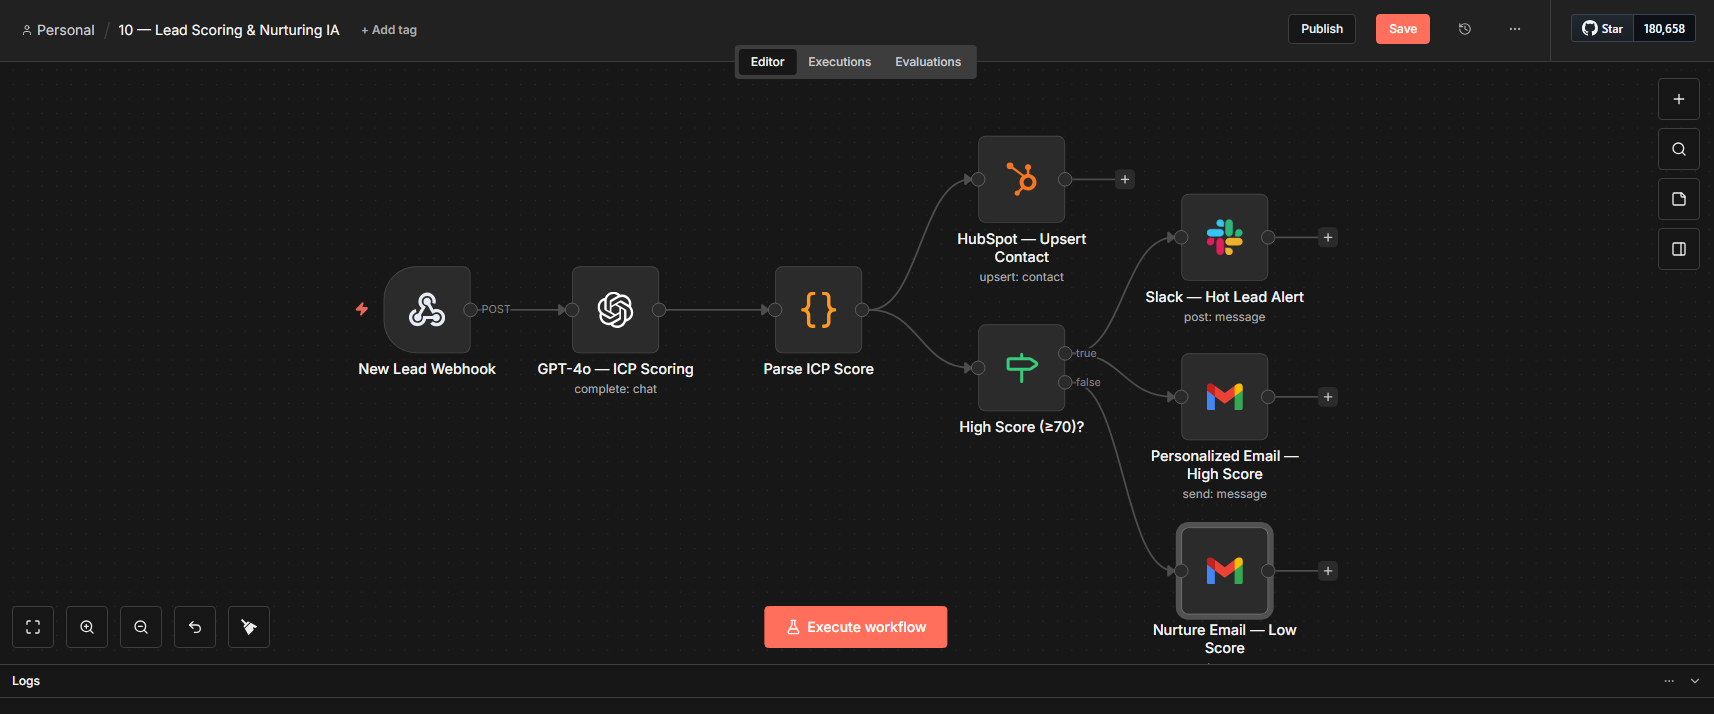Save the workflow
This screenshot has width=1714, height=714.
point(1402,29)
